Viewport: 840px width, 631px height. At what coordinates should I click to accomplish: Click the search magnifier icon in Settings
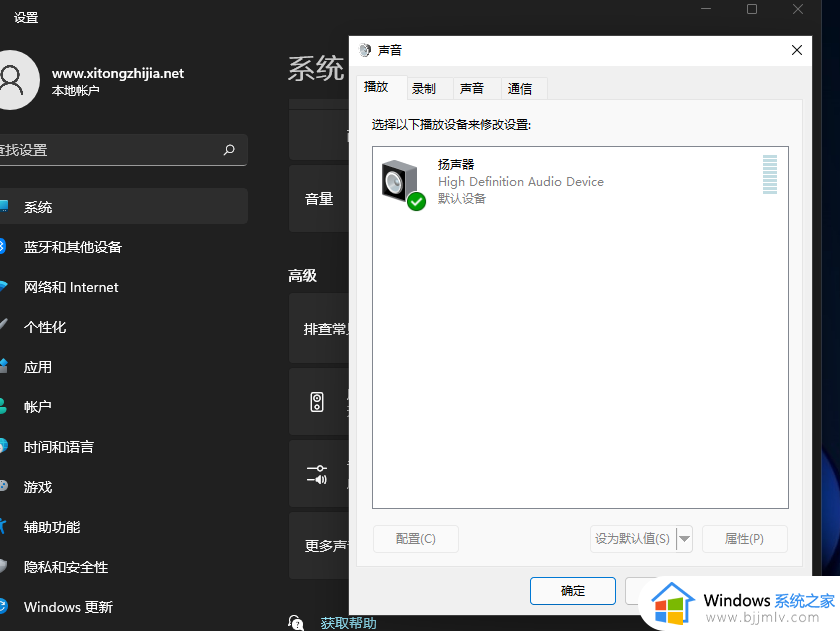click(229, 149)
